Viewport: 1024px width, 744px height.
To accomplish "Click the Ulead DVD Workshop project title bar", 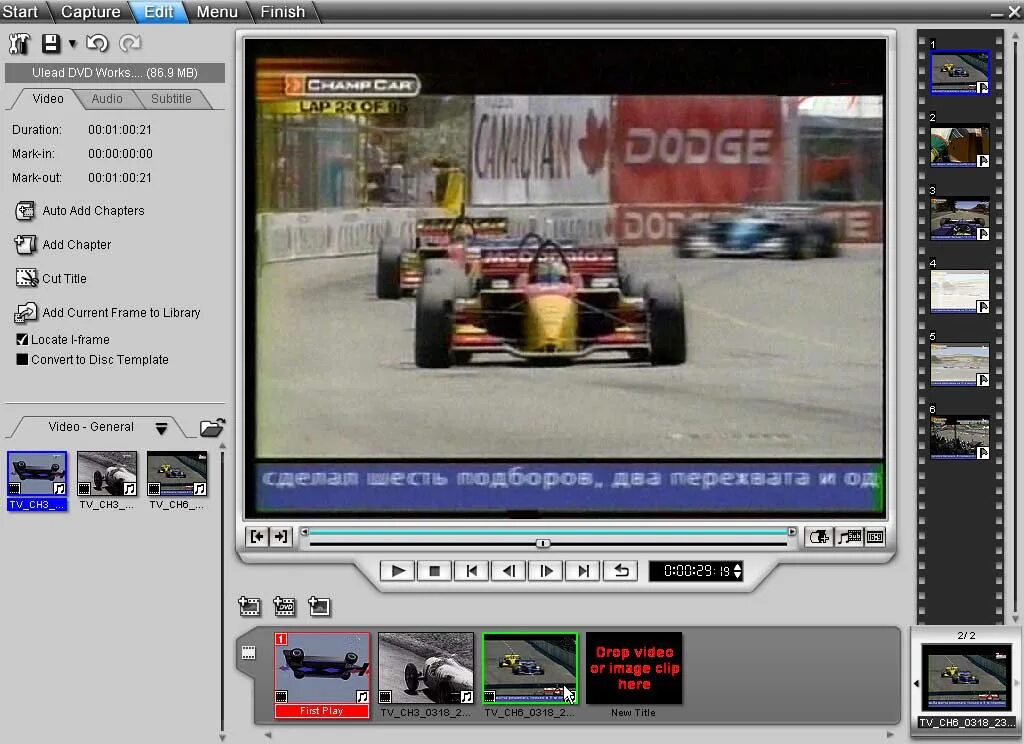I will coord(115,73).
